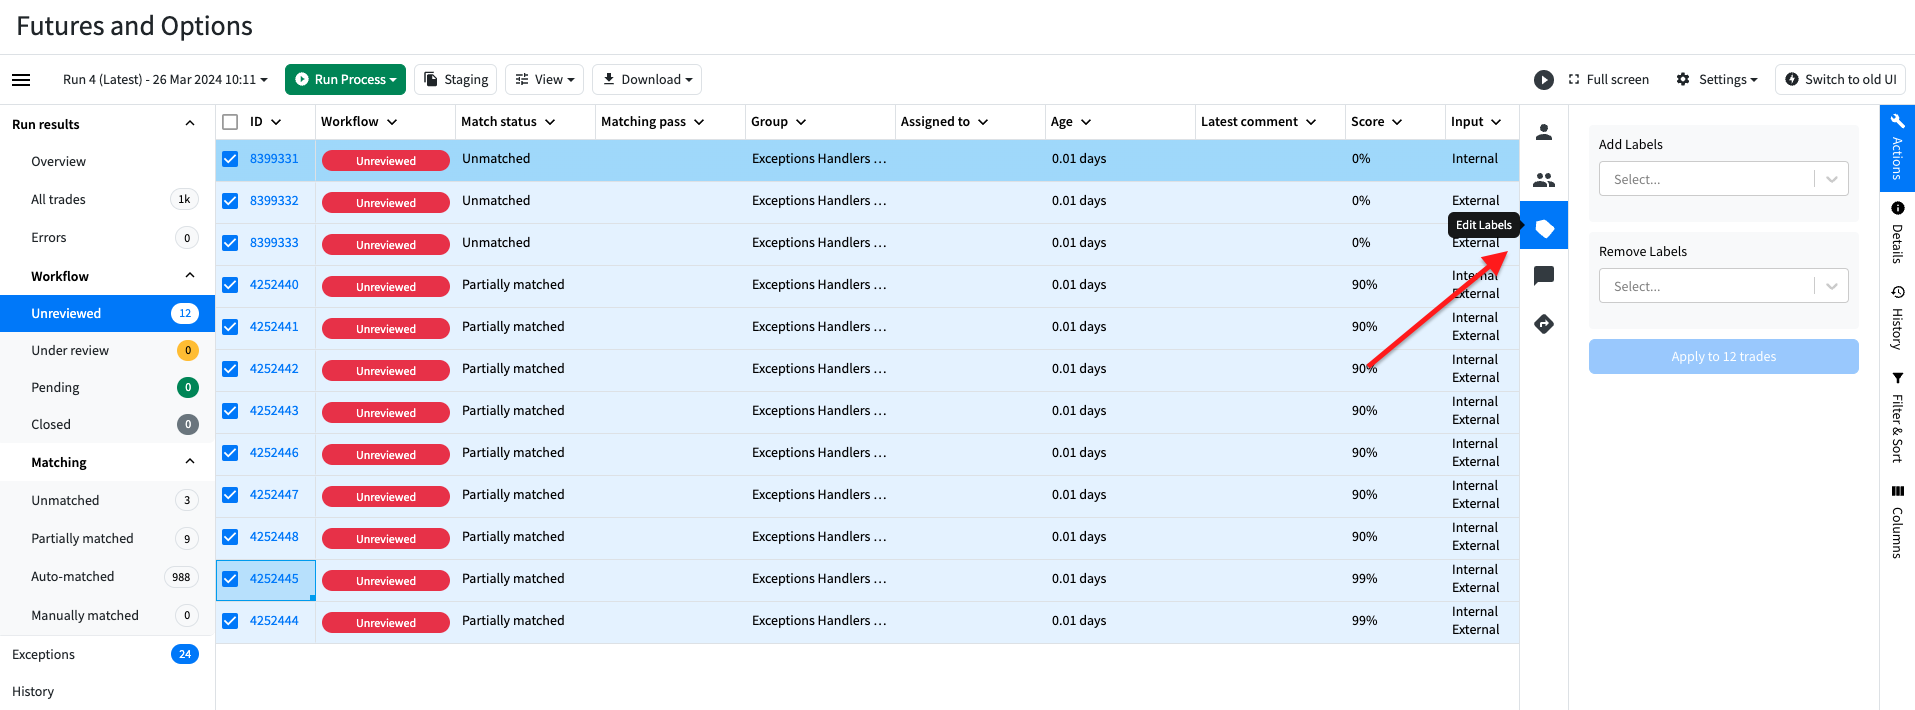
Task: Open trade ID 4252445 link
Action: click(x=274, y=579)
